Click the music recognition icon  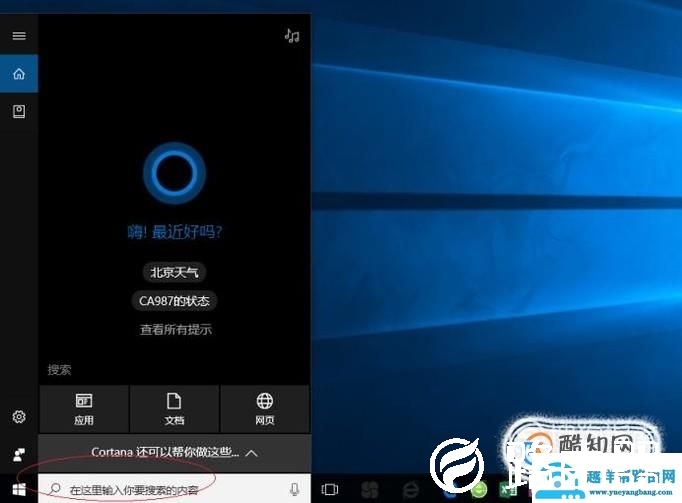(292, 36)
